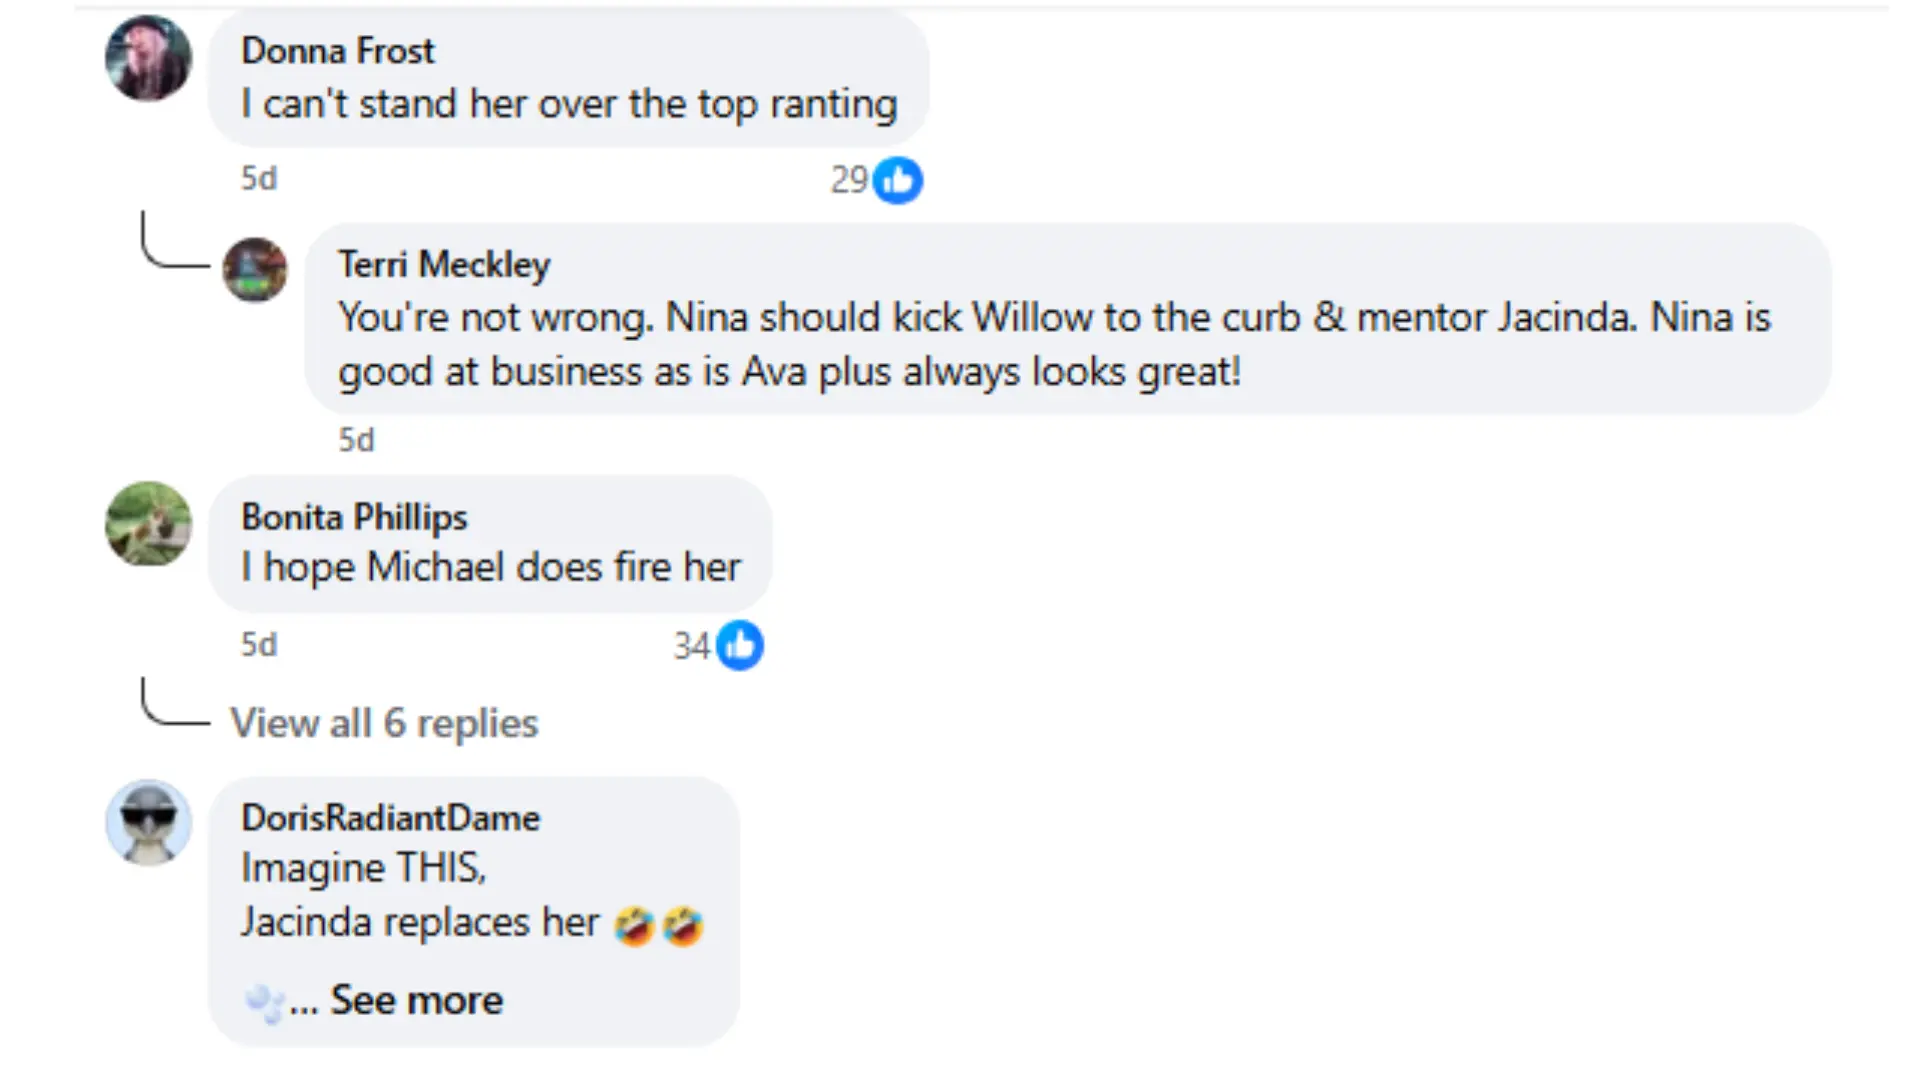Click the 5d timestamp under Bonita's comment
Viewport: 1920px width, 1080px height.
pos(259,645)
